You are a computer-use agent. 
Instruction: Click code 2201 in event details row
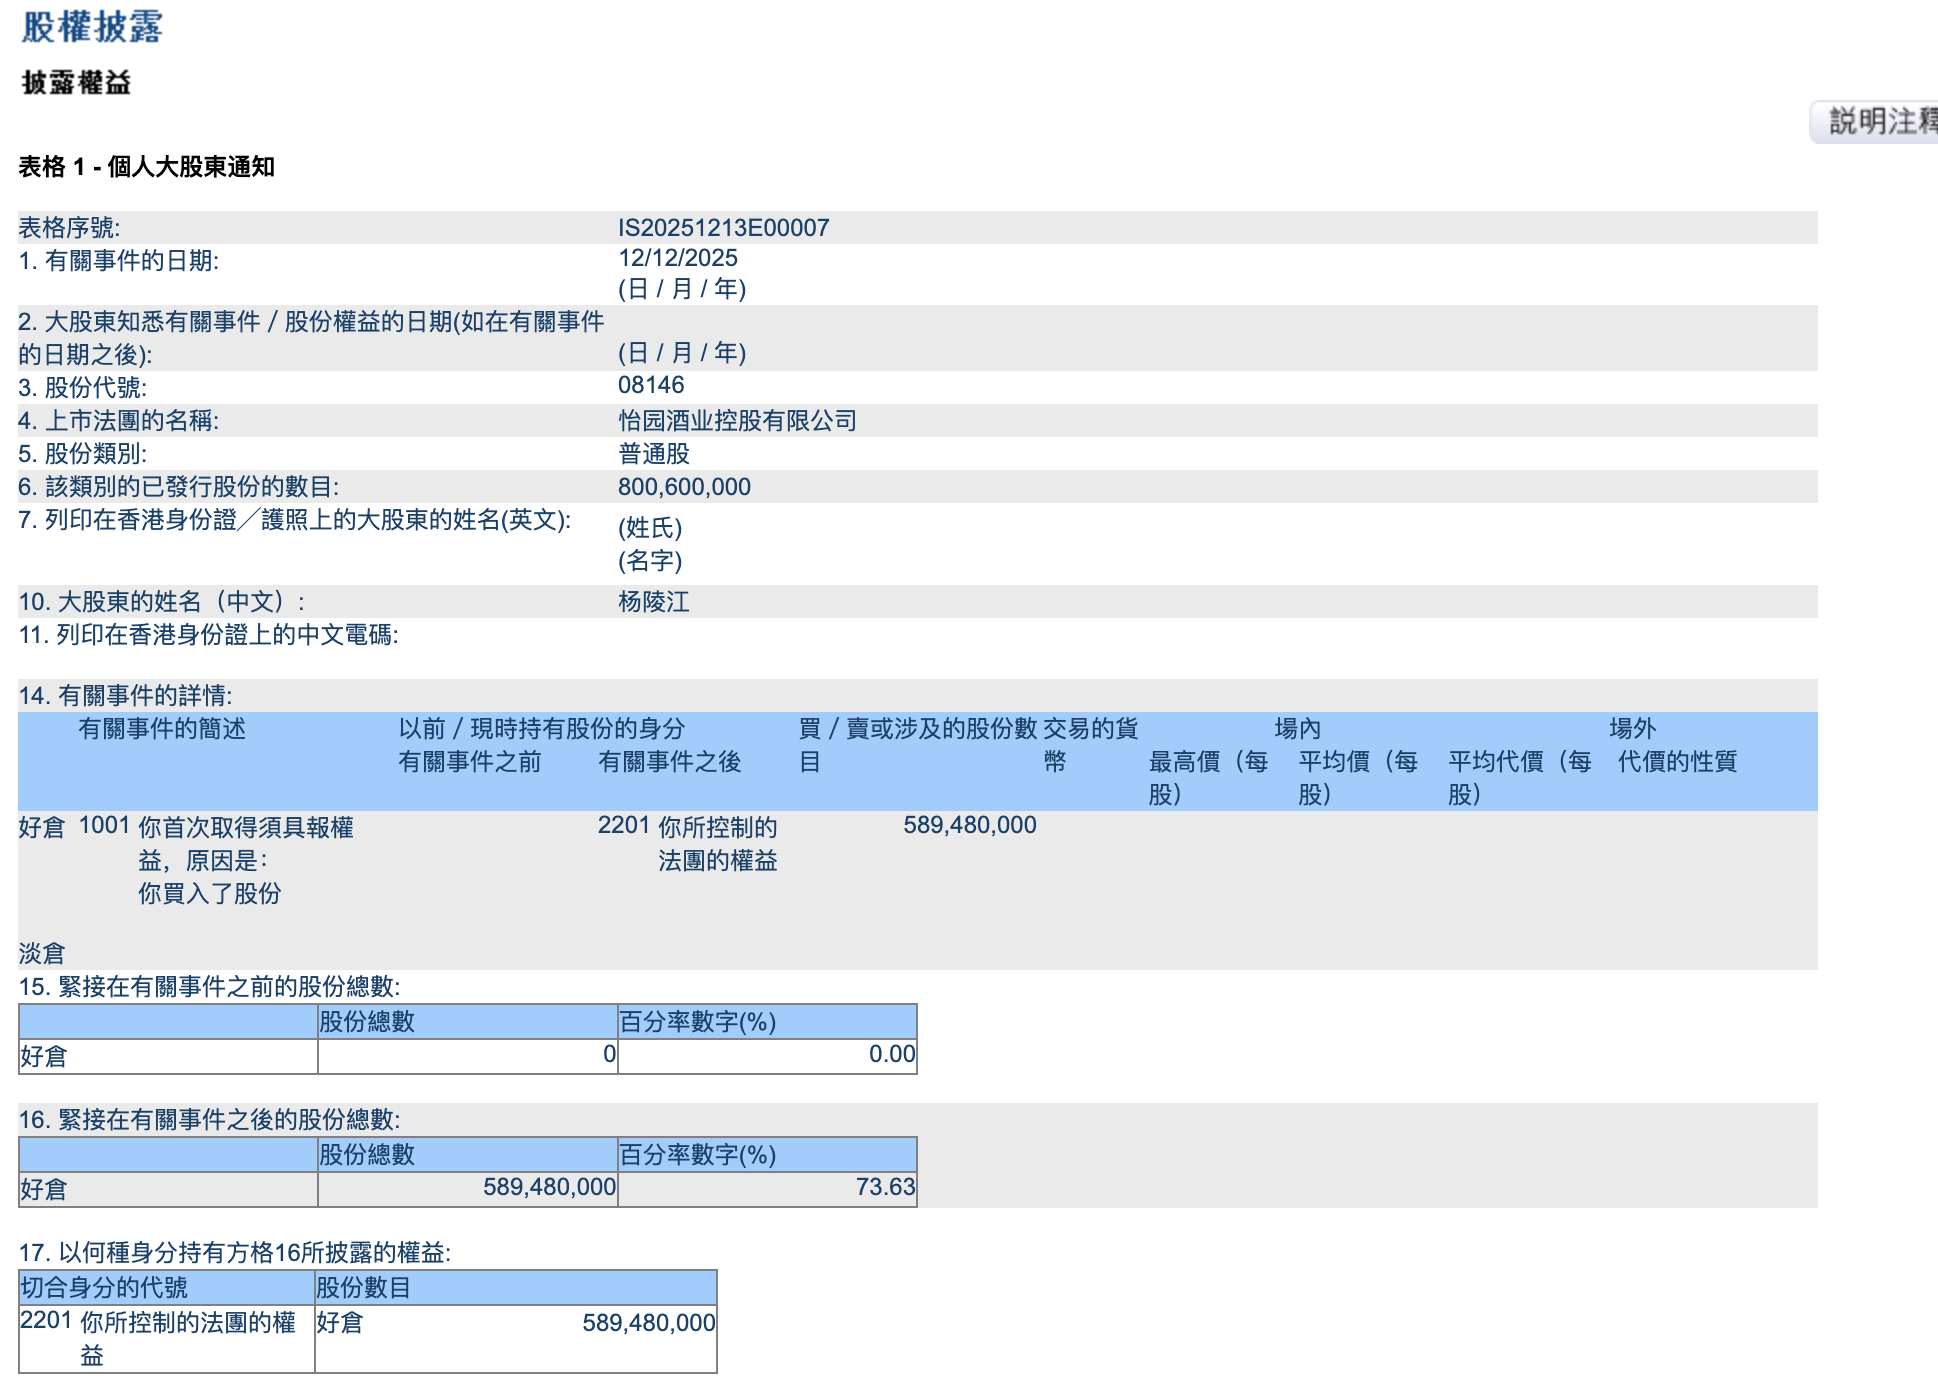tap(624, 826)
